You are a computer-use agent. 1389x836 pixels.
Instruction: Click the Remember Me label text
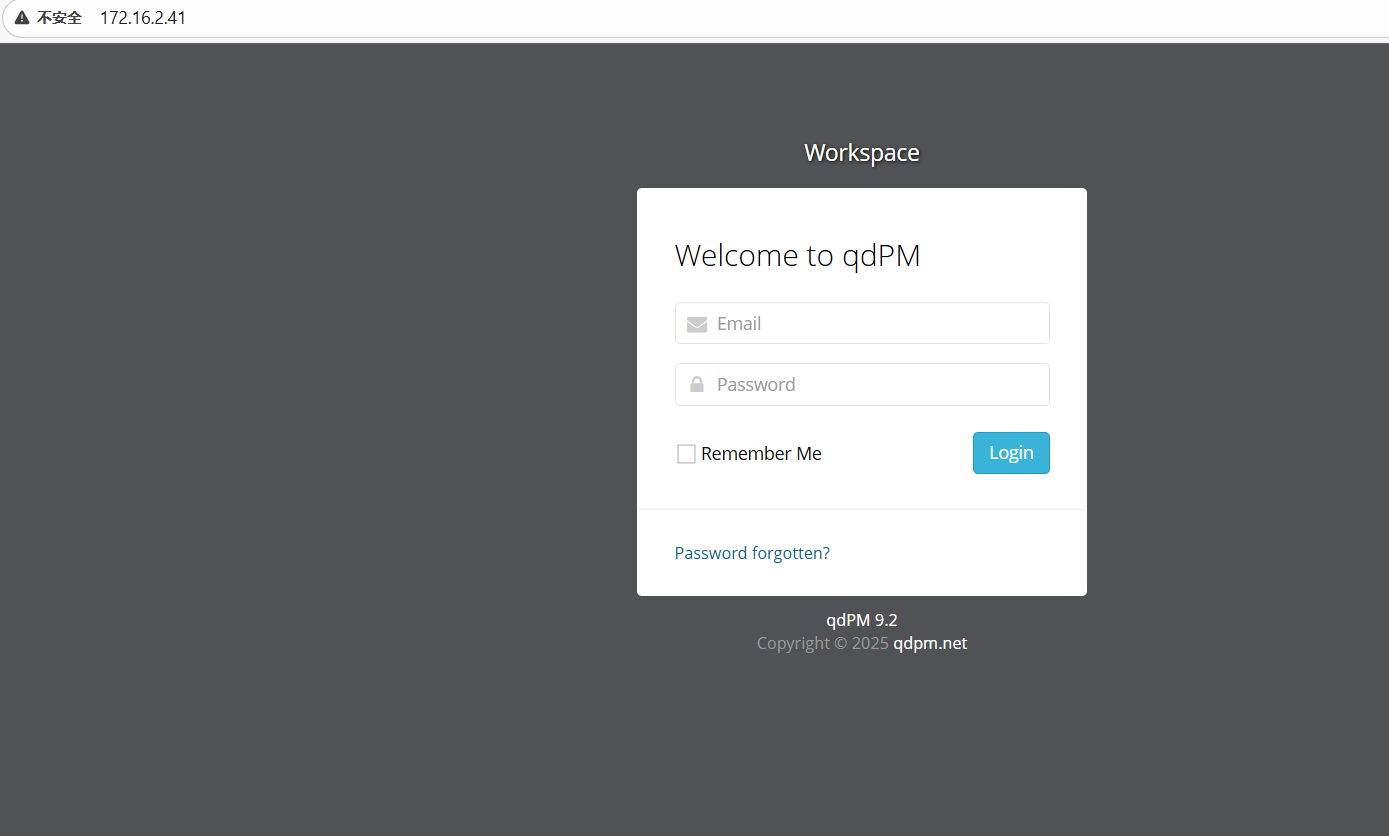pos(761,454)
